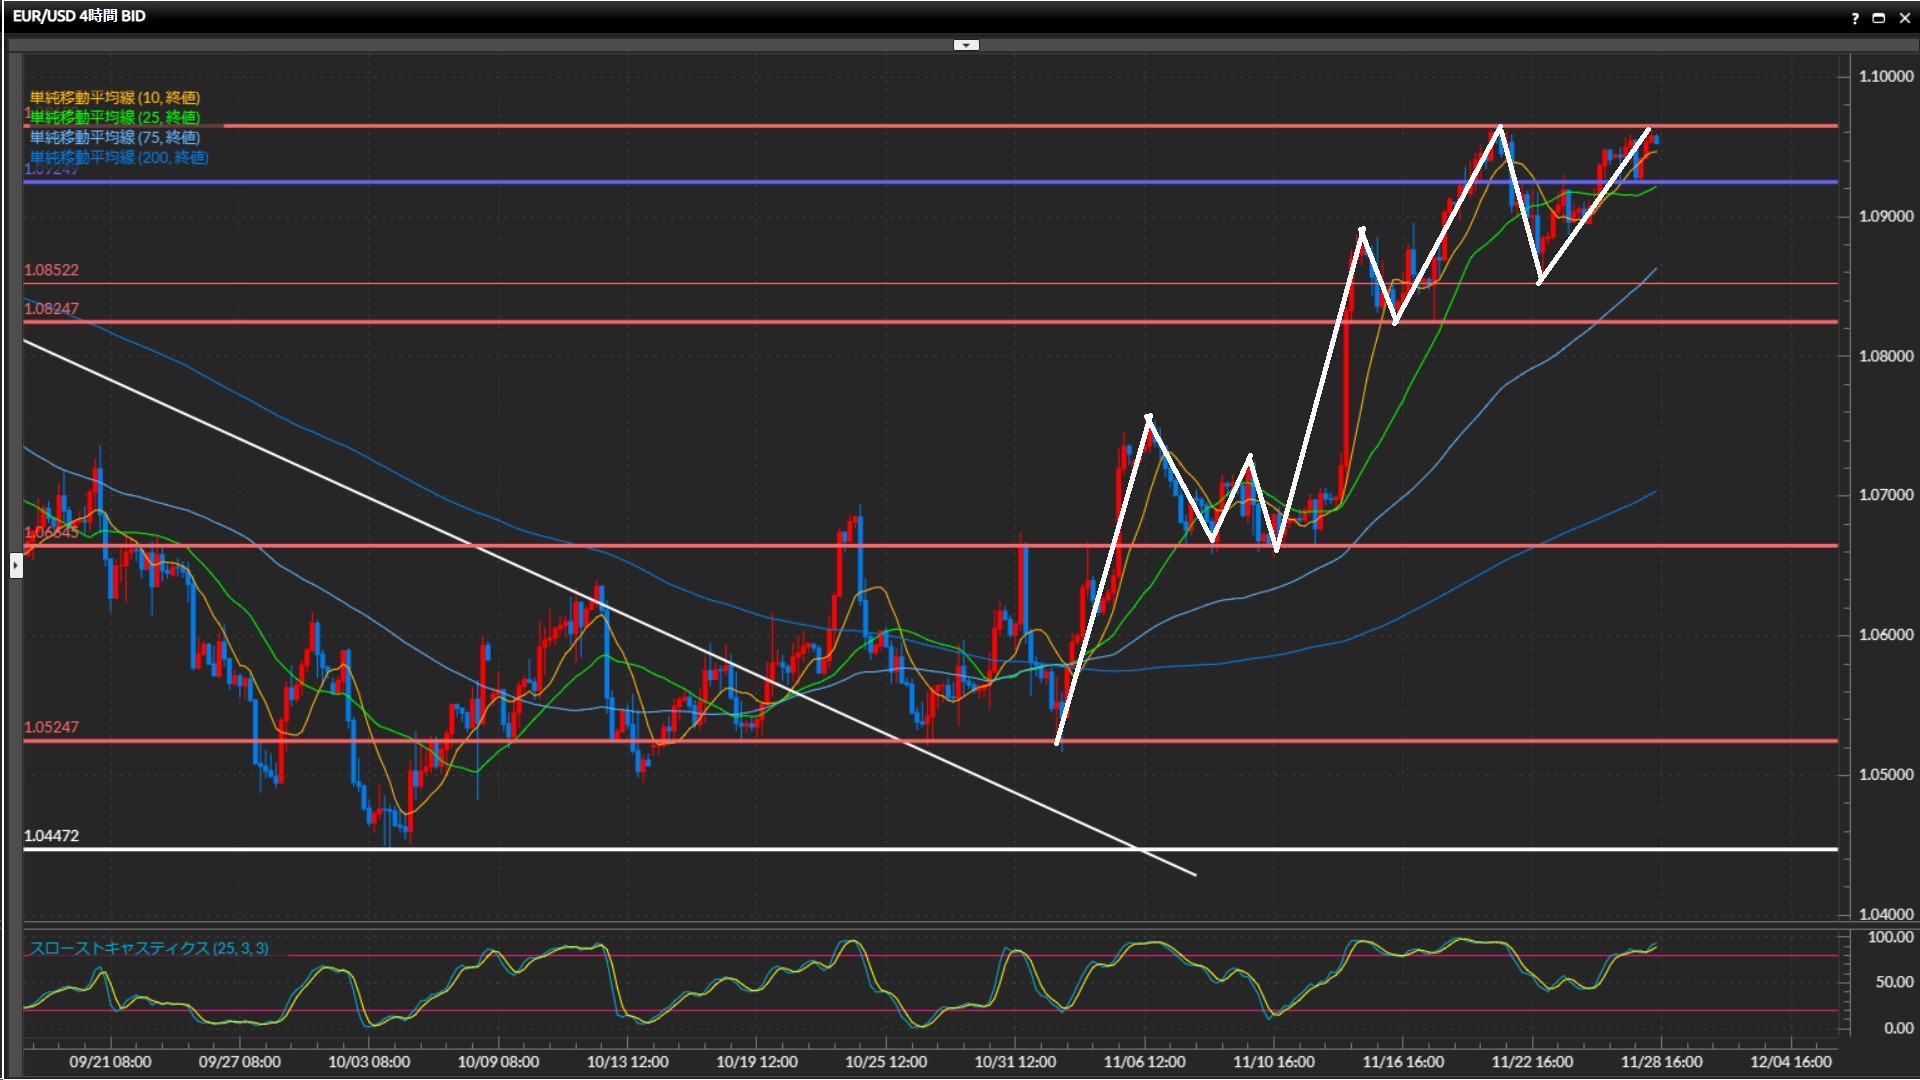Close the EUR/USD chart window
This screenshot has height=1080, width=1920.
(1905, 18)
